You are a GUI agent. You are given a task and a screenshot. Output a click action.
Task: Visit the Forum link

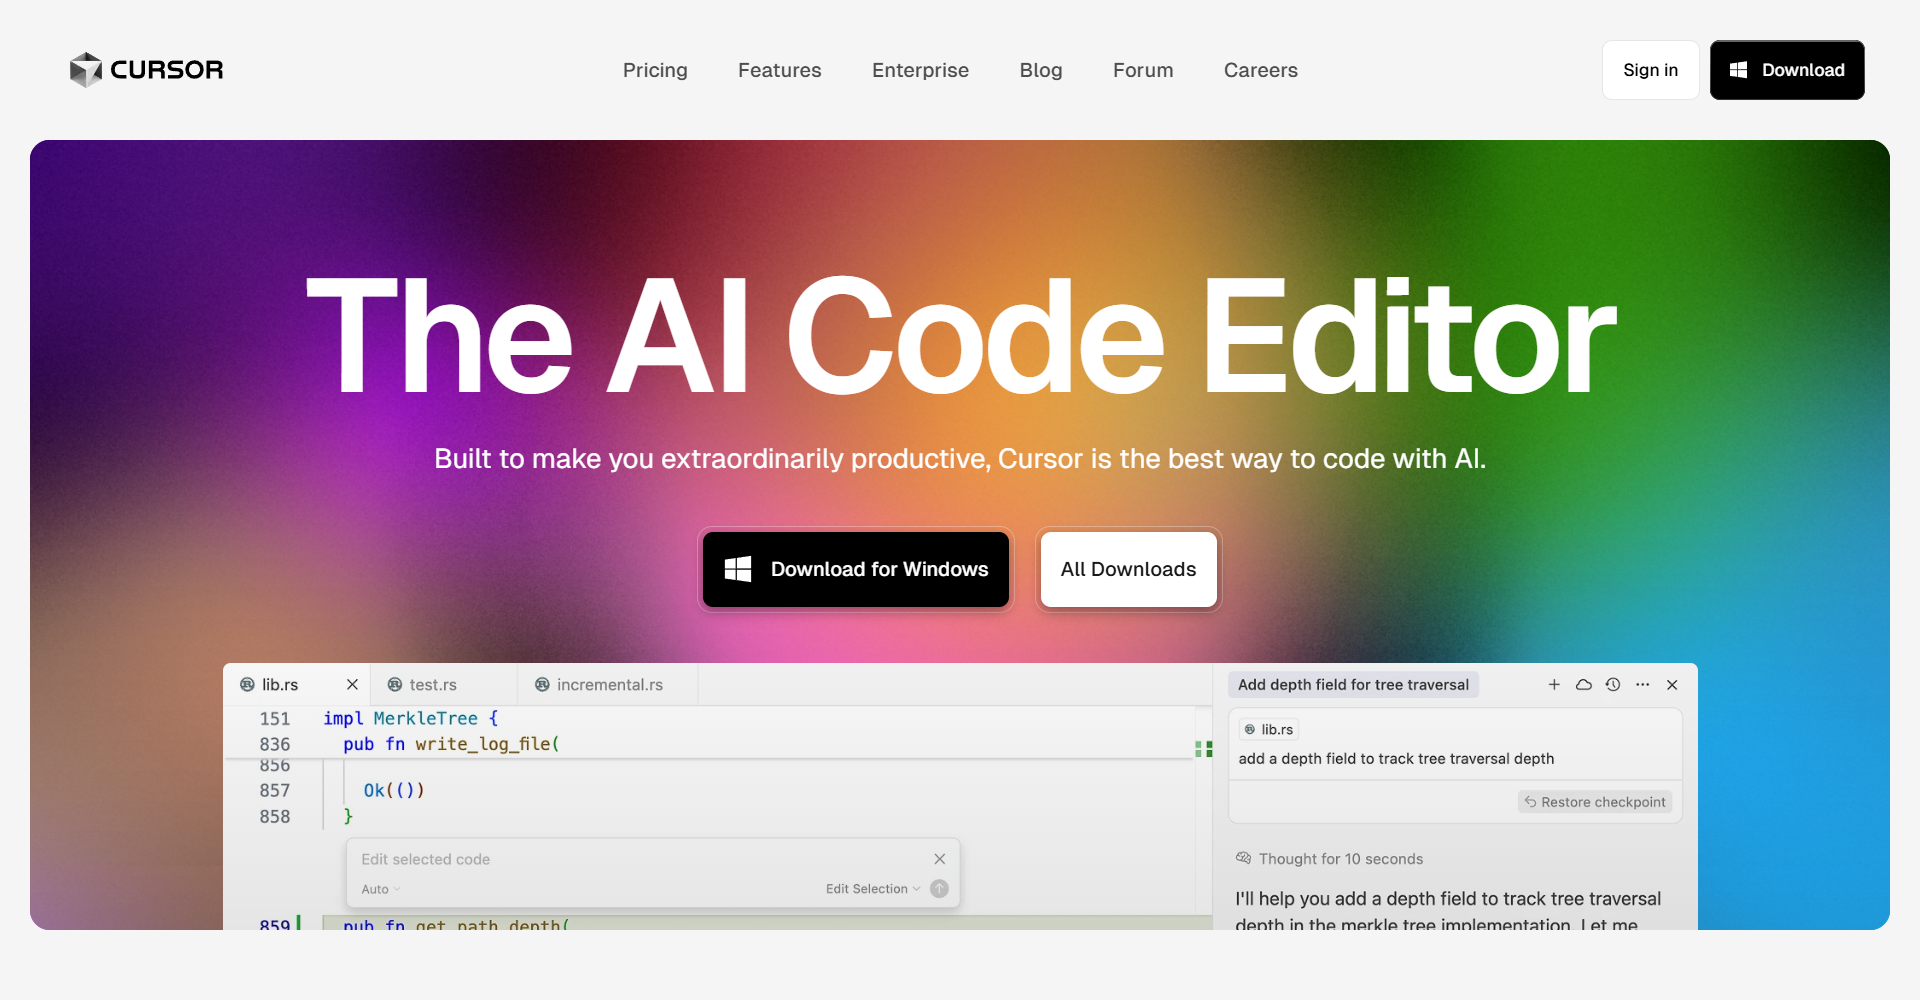pos(1143,70)
